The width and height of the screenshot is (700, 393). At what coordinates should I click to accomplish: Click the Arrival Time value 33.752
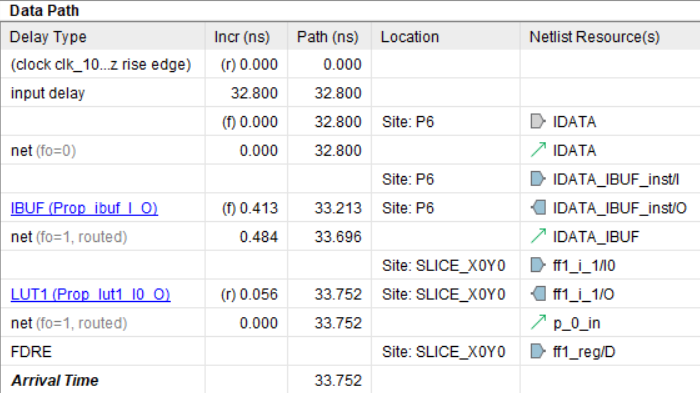(338, 380)
